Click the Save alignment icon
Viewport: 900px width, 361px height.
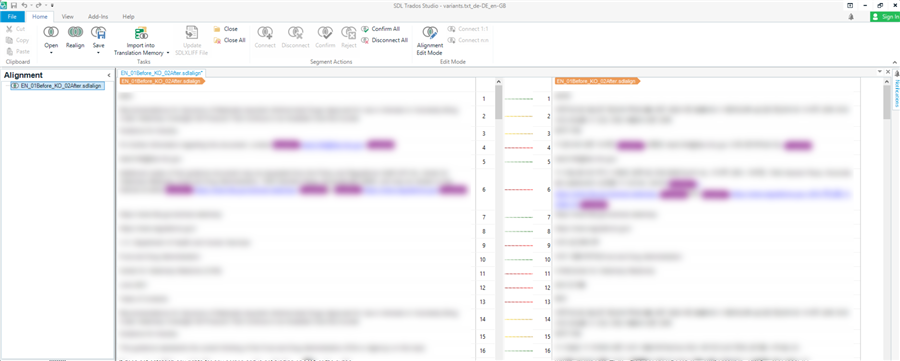click(98, 33)
